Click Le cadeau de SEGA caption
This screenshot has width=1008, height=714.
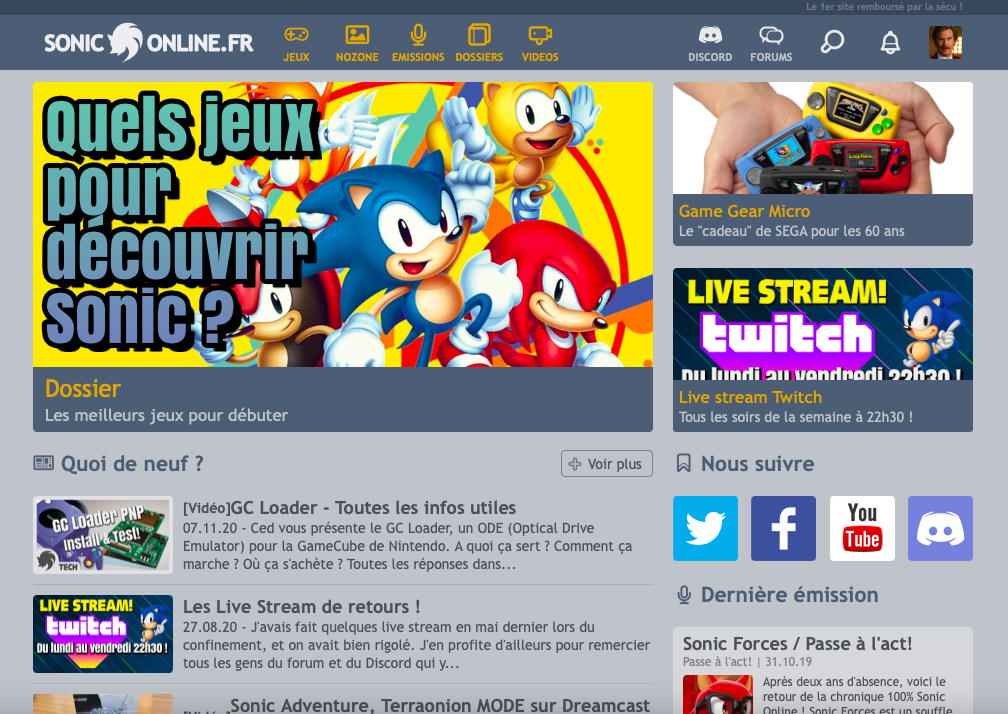click(x=791, y=231)
